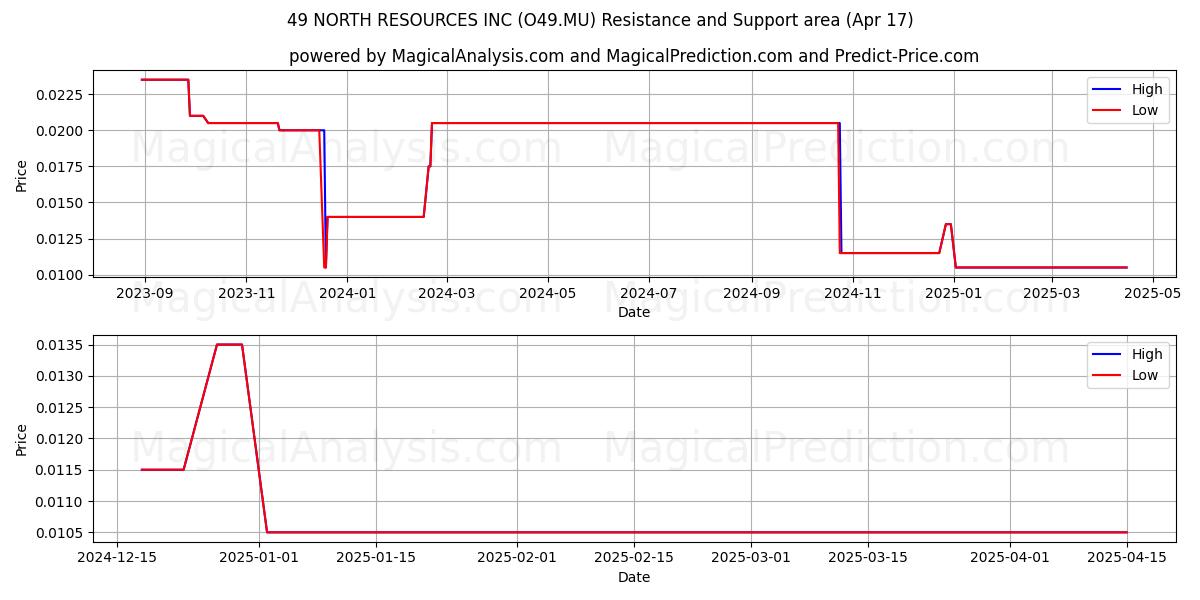Click the chart title mentioning 49 NORTH RESOURCES
1200x600 pixels.
600,20
